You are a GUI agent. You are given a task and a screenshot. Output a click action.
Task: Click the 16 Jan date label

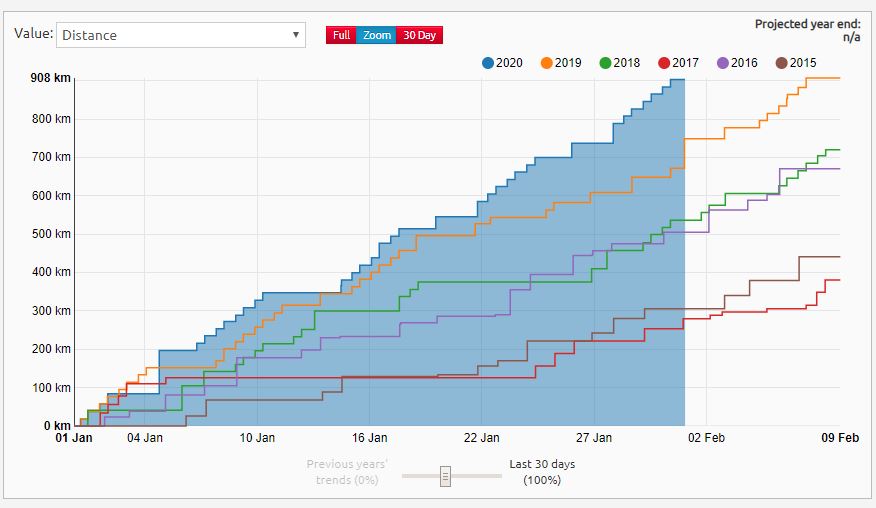[x=369, y=438]
